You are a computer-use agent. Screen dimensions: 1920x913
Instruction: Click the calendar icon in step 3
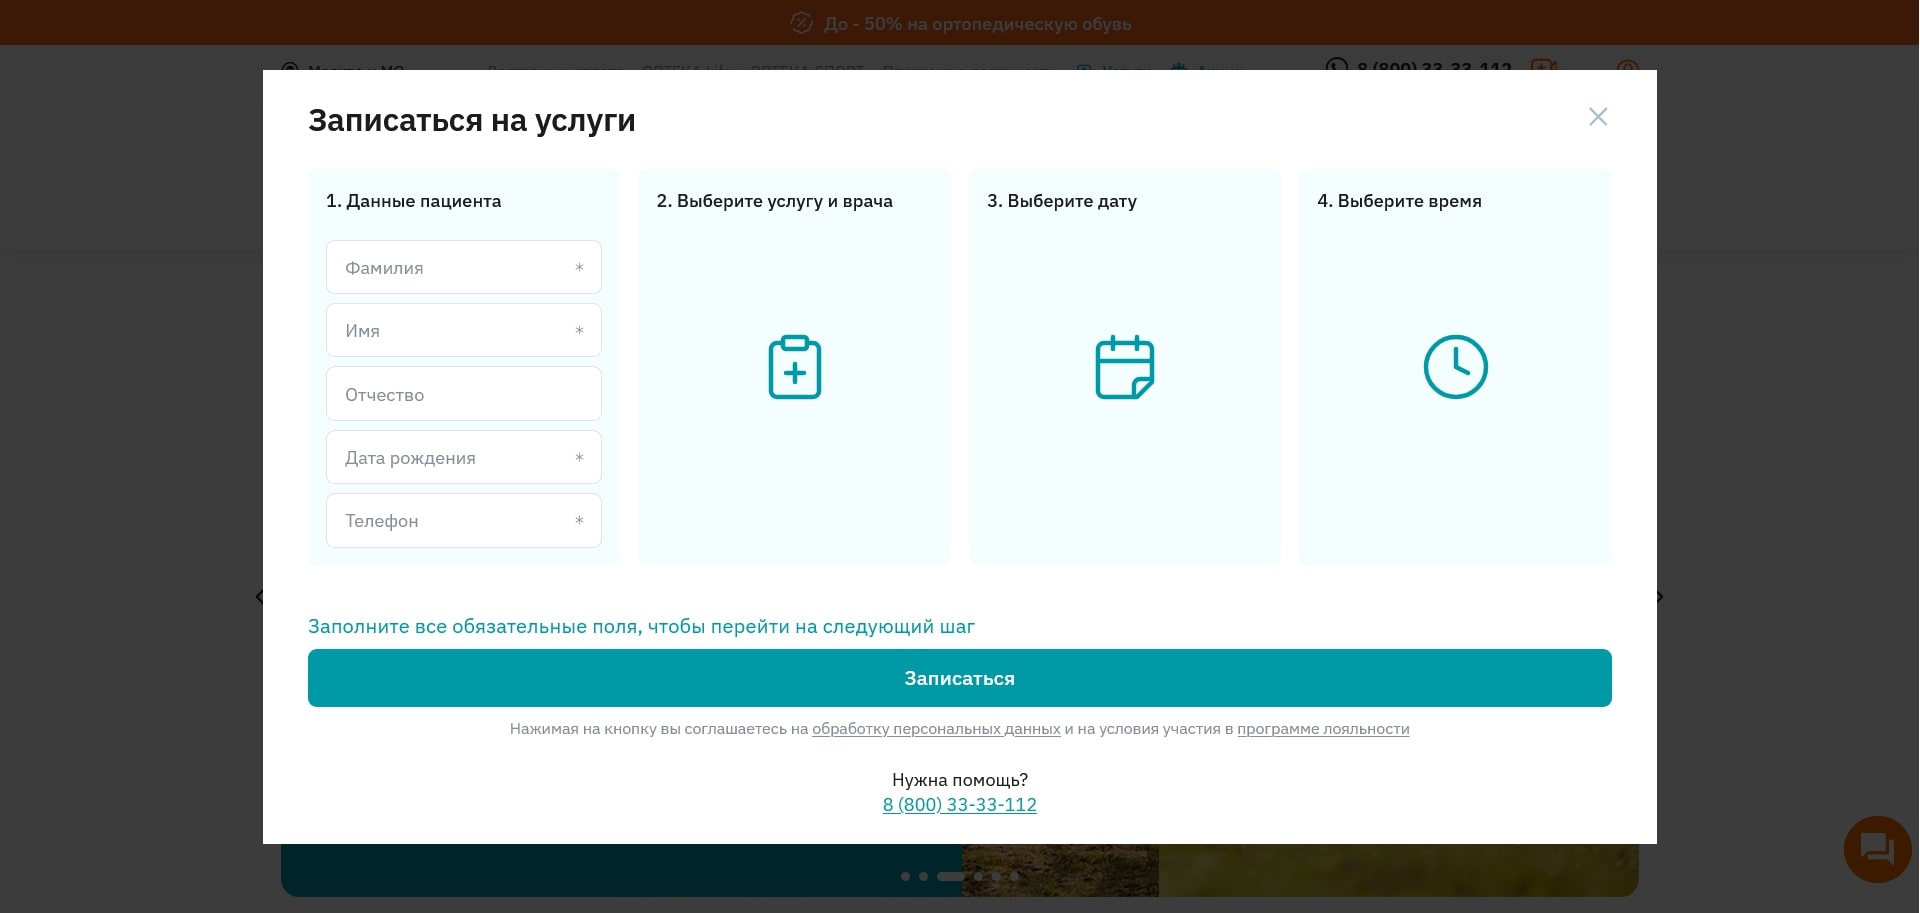pos(1124,367)
